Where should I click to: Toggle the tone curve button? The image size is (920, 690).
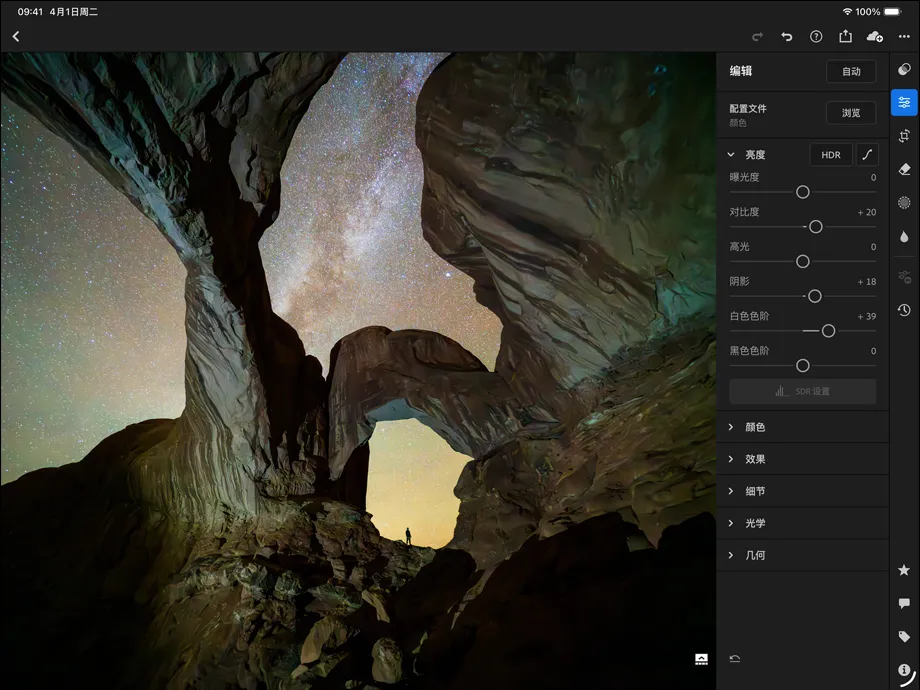point(867,155)
